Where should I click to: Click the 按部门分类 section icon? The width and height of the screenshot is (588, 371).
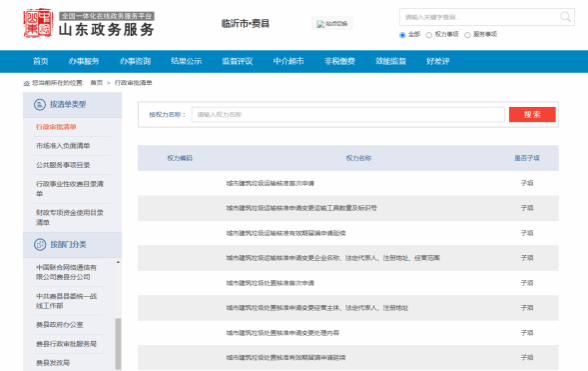(40, 245)
